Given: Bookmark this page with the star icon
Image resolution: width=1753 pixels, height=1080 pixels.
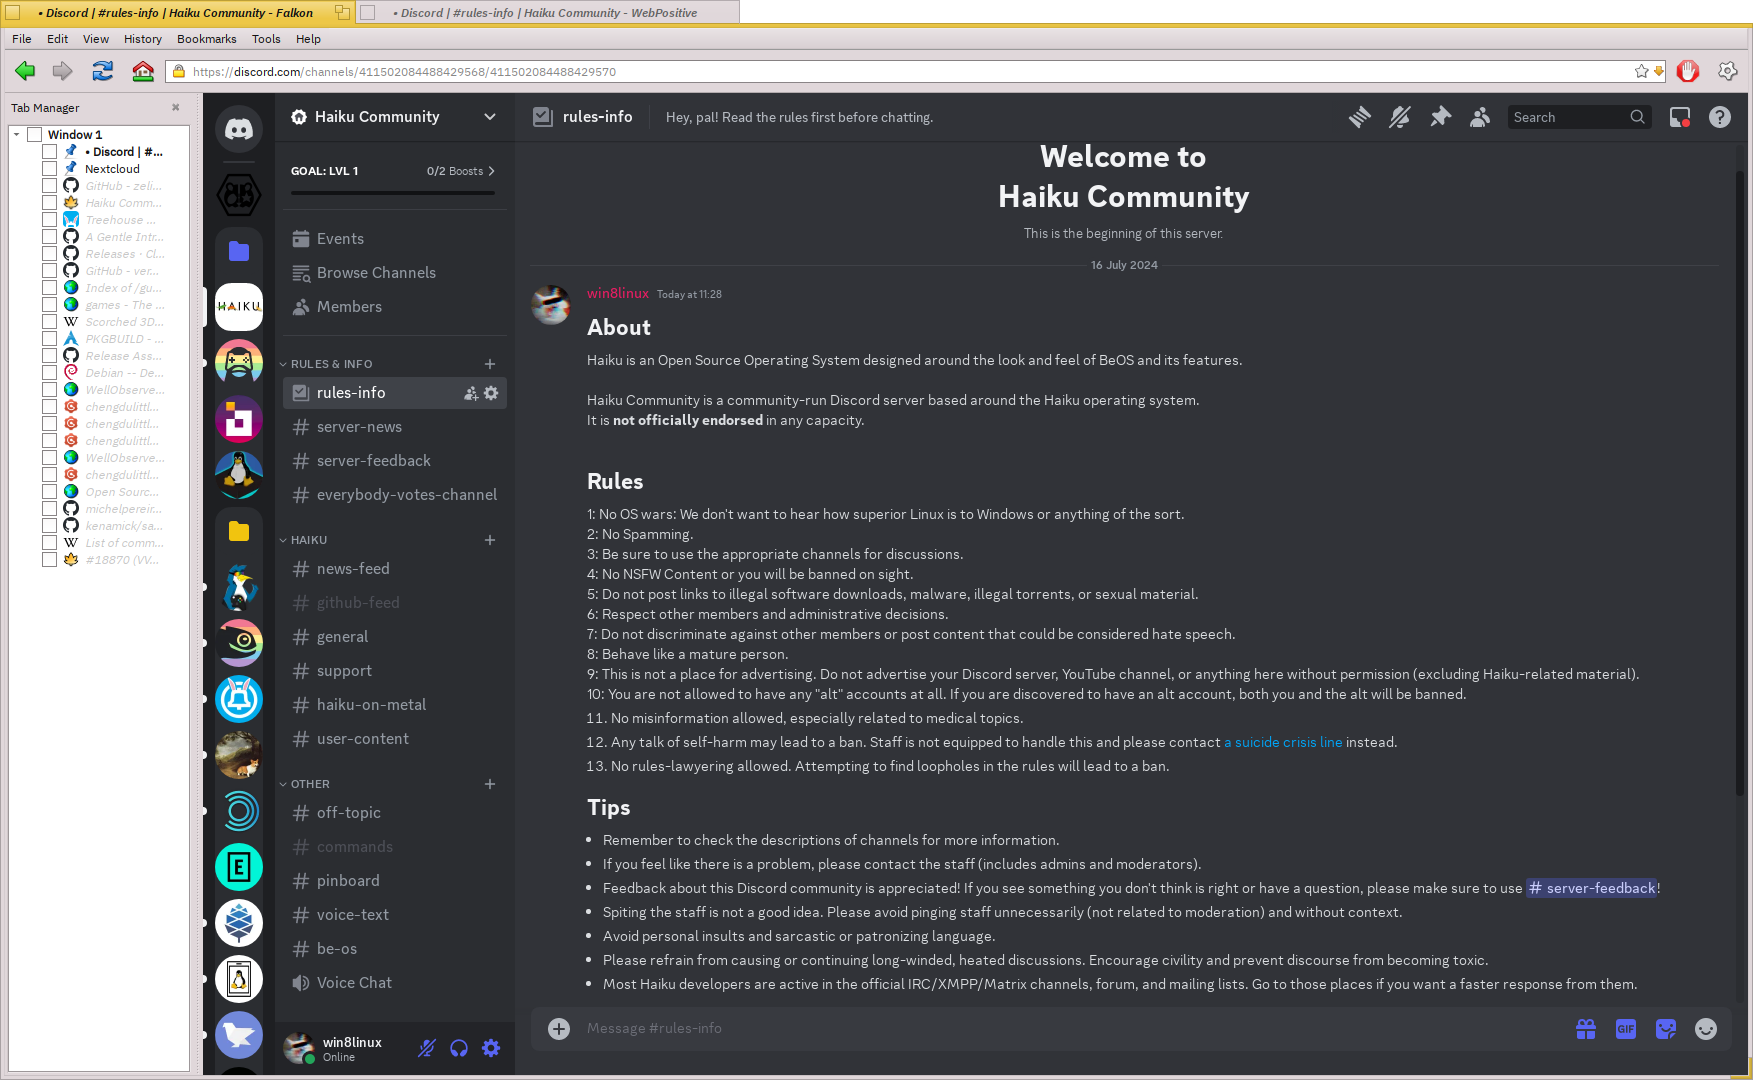Looking at the screenshot, I should pos(1641,72).
